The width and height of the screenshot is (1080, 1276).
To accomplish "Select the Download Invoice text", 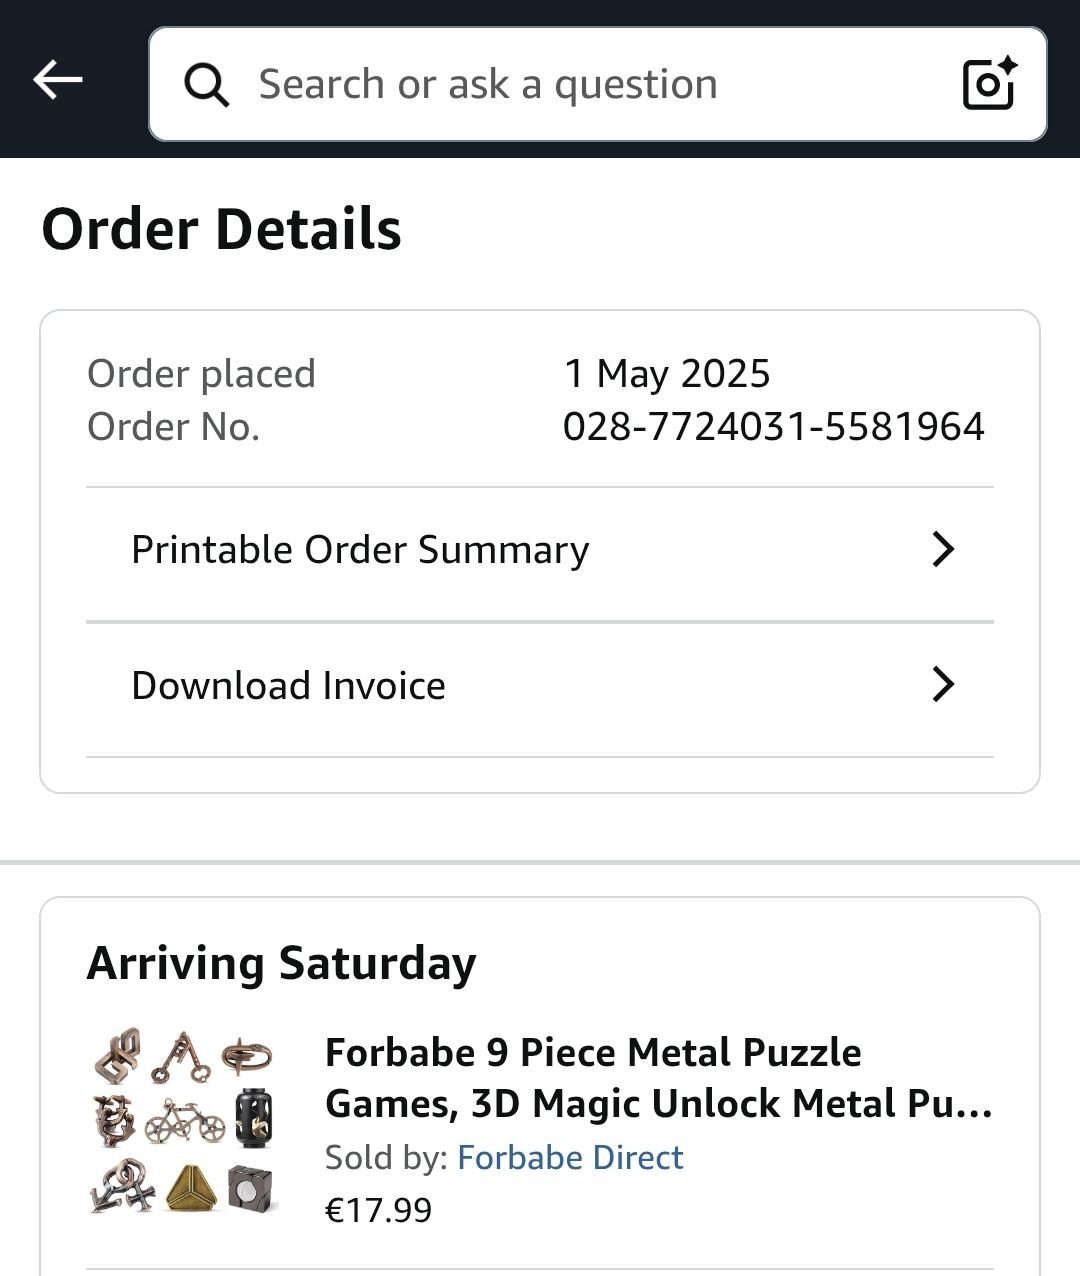I will [x=288, y=686].
